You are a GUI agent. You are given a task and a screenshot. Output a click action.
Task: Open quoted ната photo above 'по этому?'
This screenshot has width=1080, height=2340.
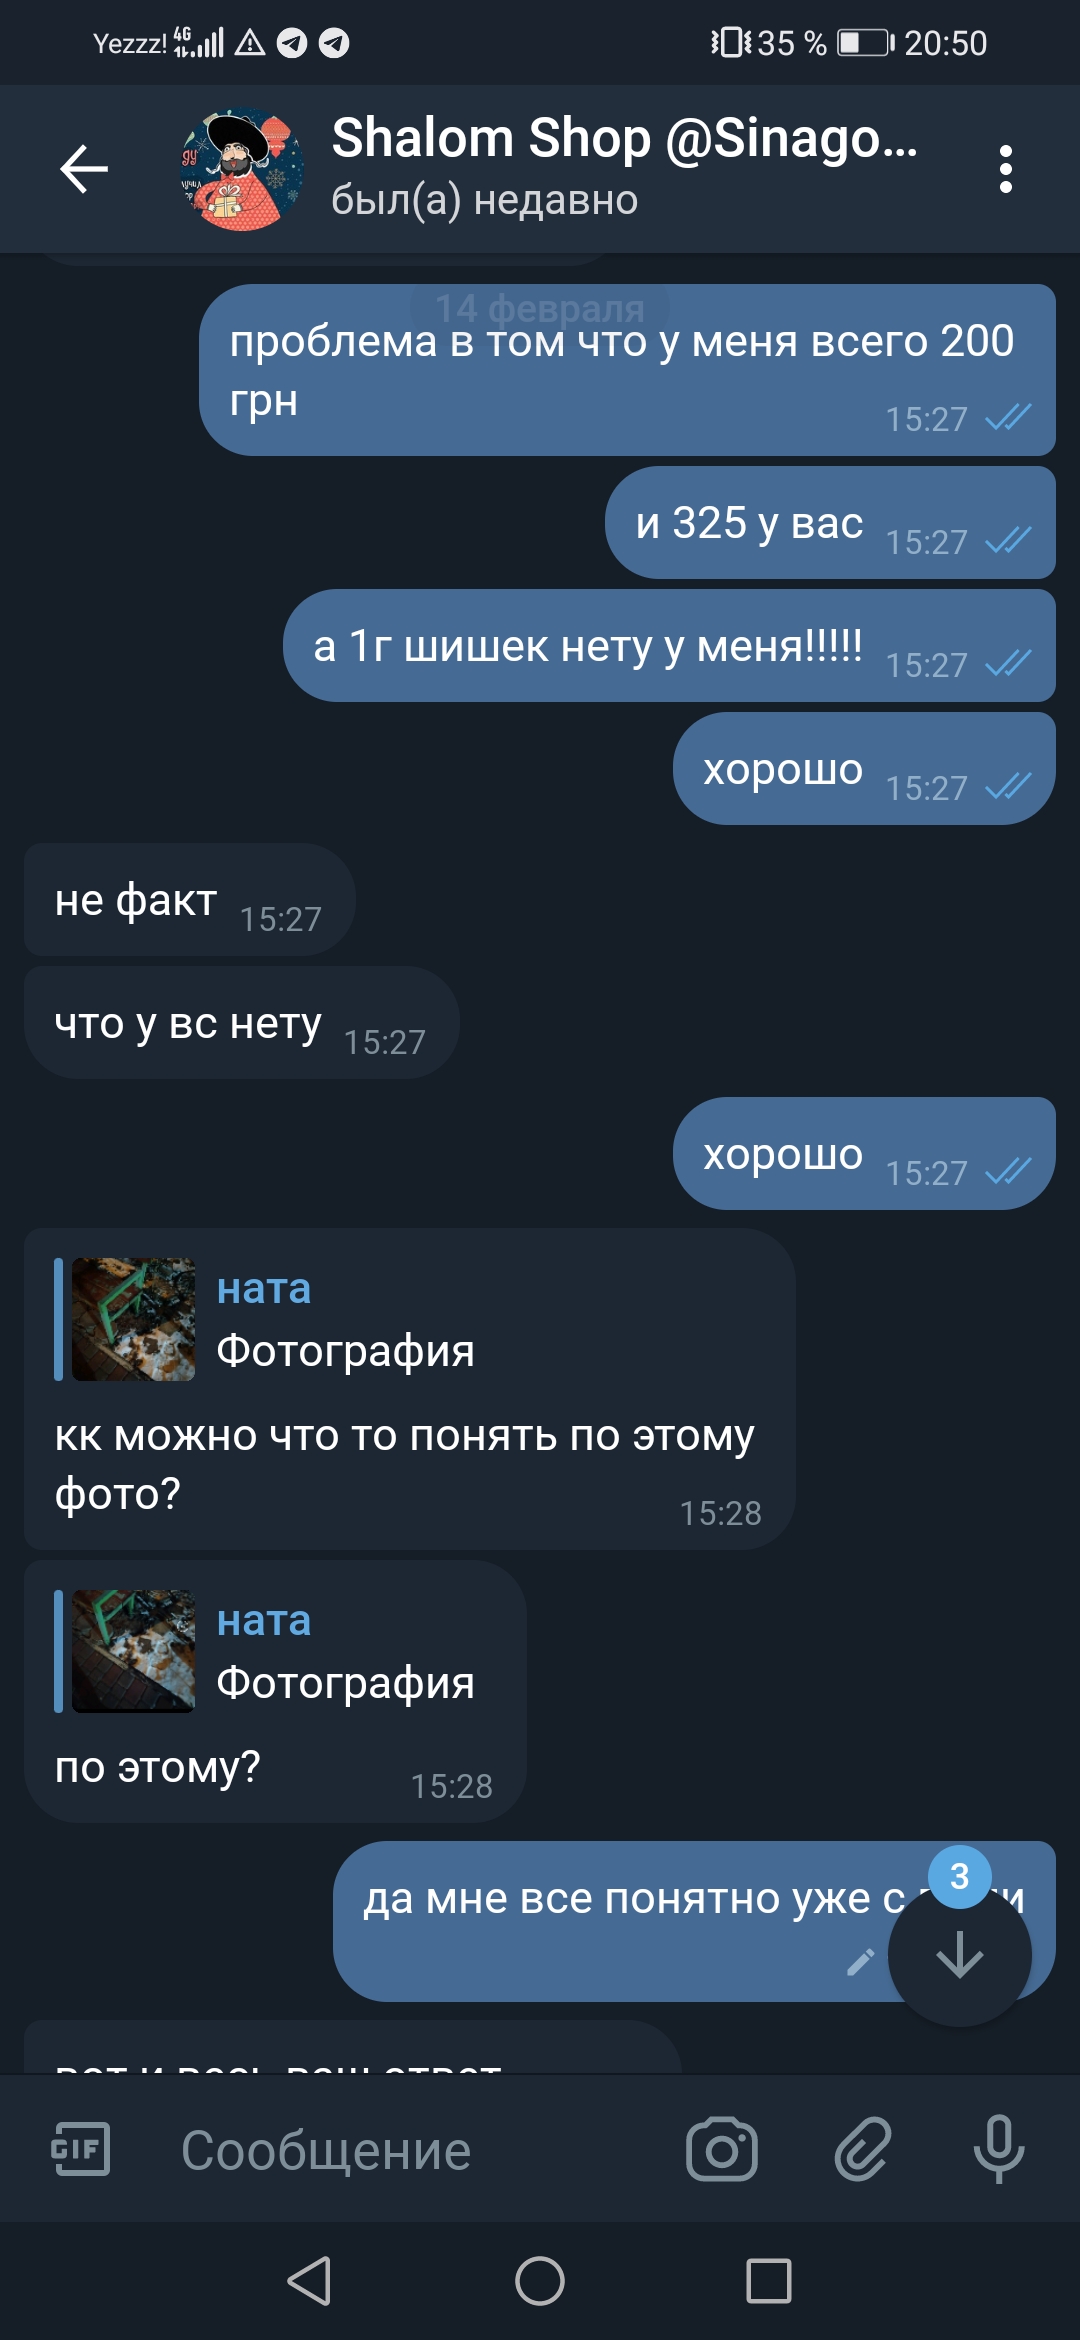click(134, 1651)
